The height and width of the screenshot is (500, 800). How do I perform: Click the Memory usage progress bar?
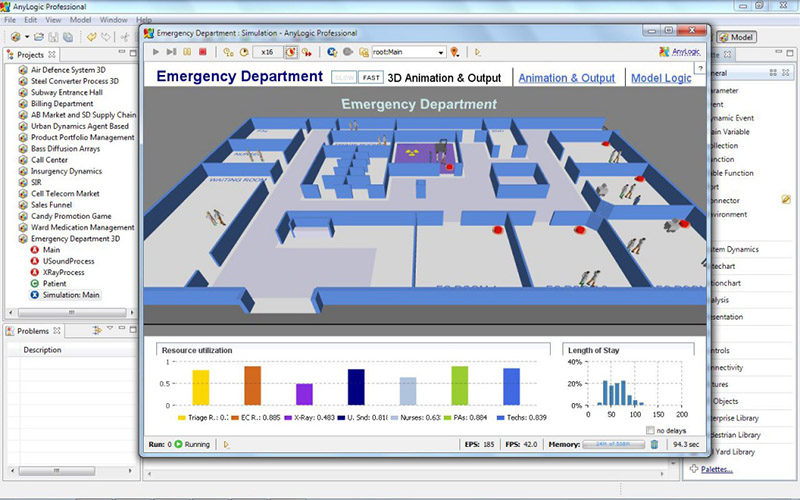click(614, 444)
